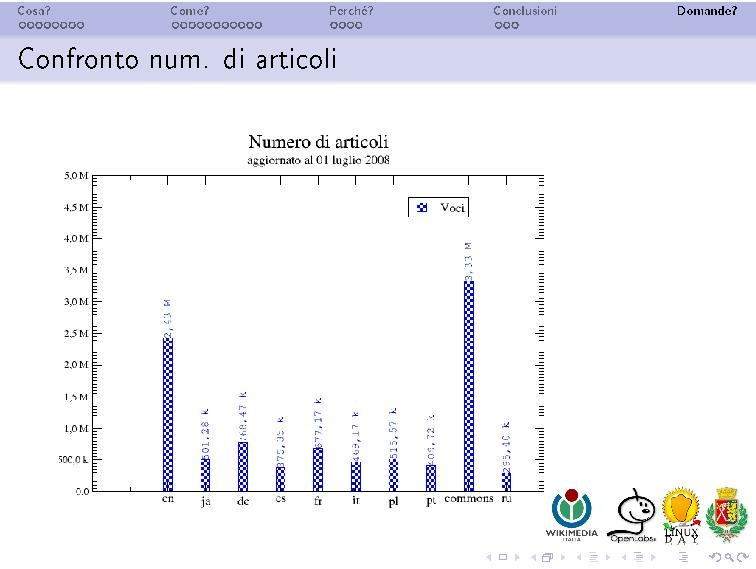This screenshot has width=756, height=569.
Task: Select last slide dot under Conclusioni
Action: click(515, 25)
